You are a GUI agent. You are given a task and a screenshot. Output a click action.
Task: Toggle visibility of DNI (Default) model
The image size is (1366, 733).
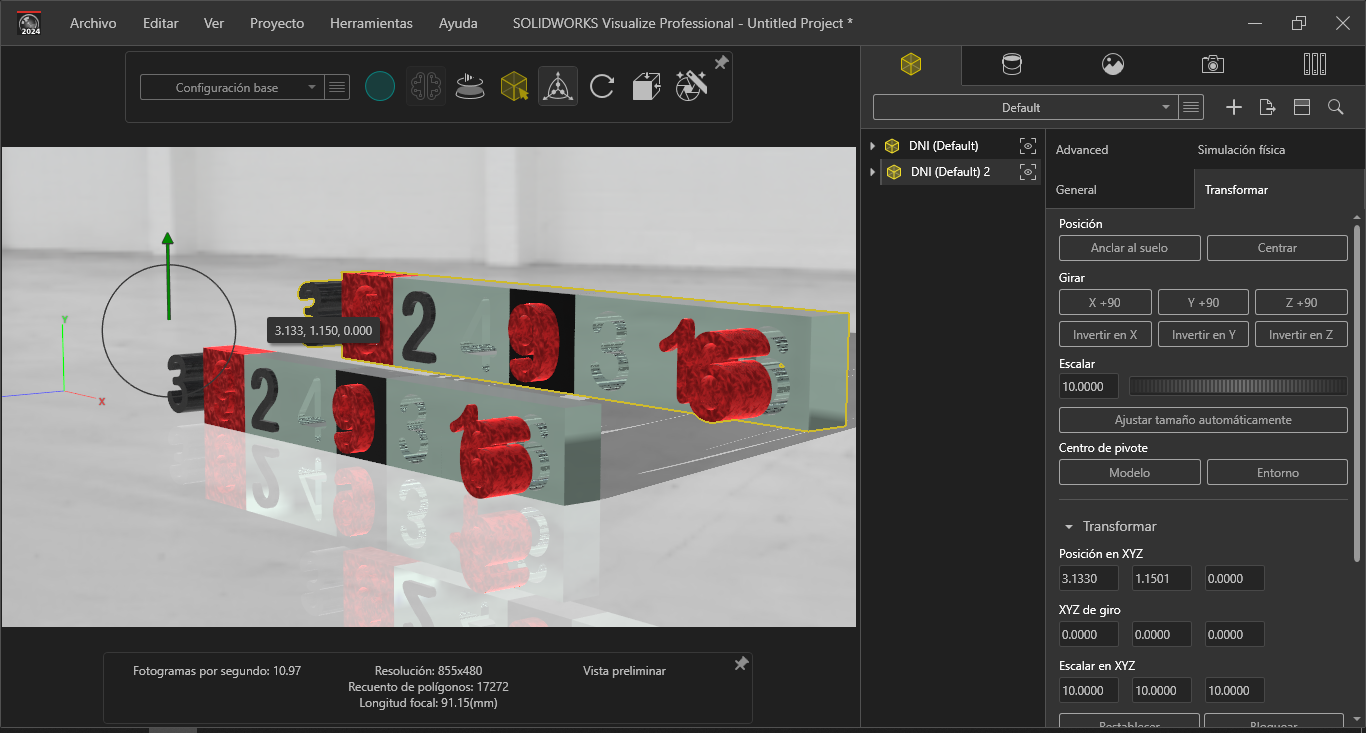pyautogui.click(x=1027, y=146)
